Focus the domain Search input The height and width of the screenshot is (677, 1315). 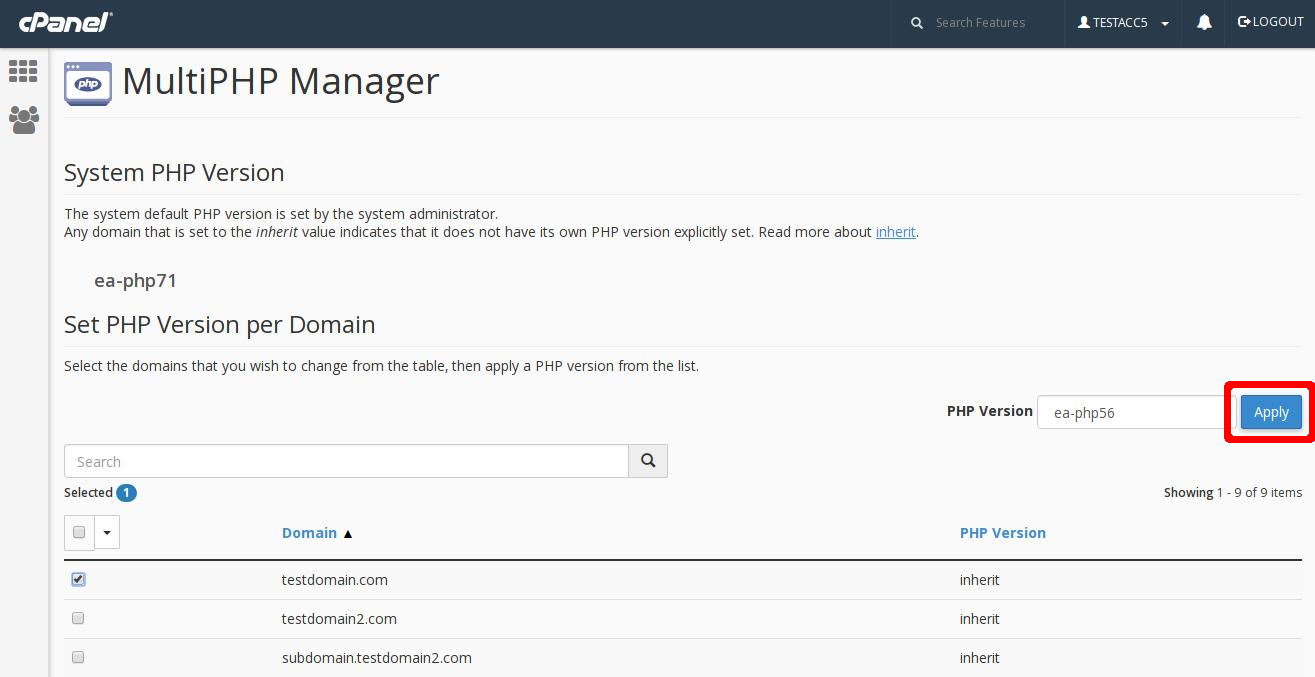346,461
